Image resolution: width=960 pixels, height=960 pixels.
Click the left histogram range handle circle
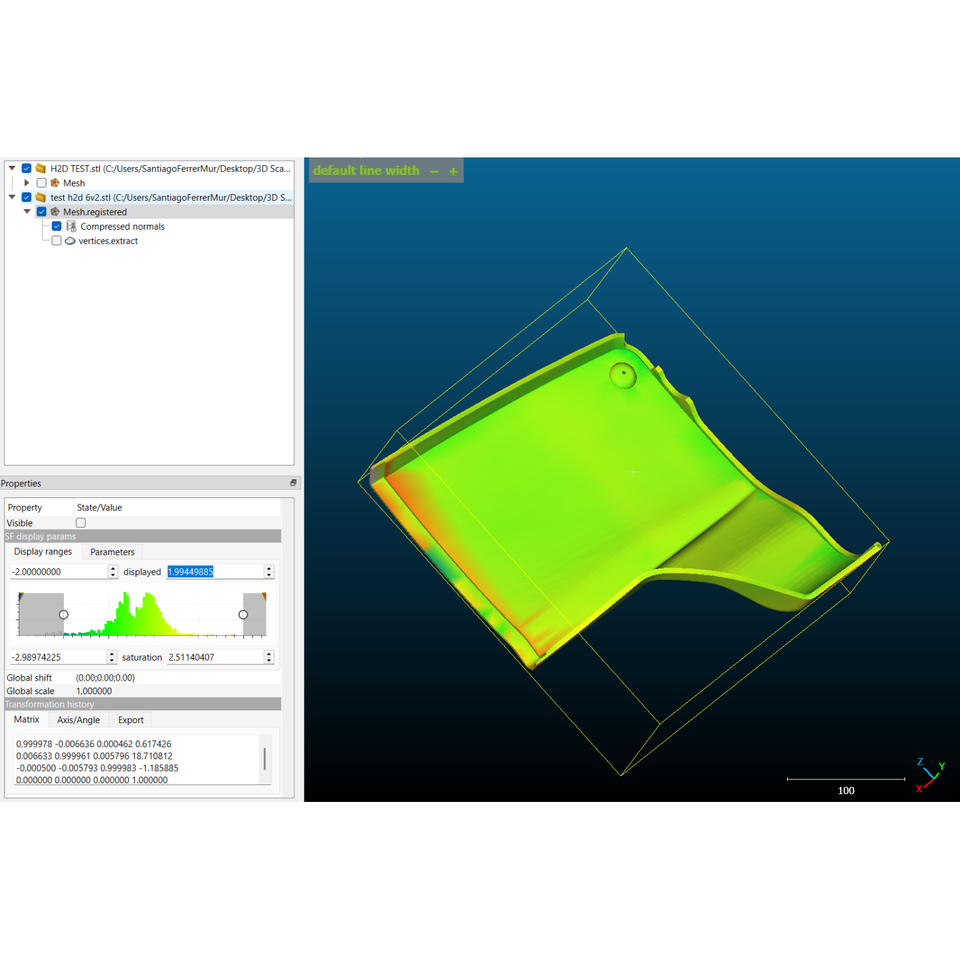coord(64,614)
